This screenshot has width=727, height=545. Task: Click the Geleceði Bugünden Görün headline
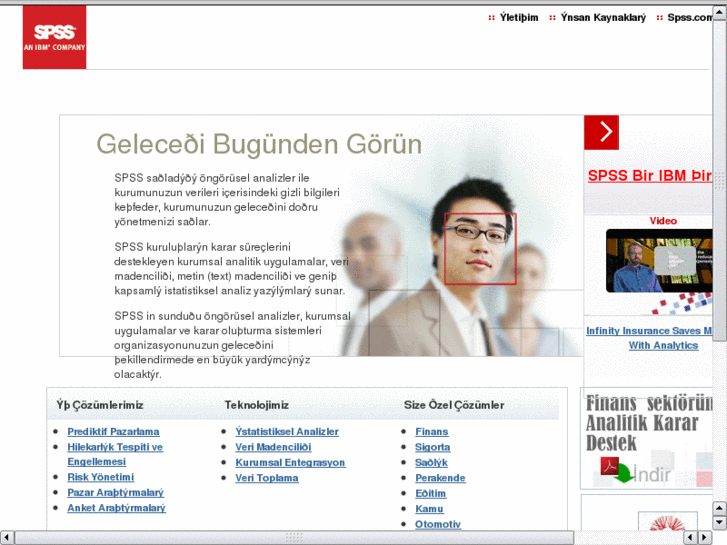[259, 144]
